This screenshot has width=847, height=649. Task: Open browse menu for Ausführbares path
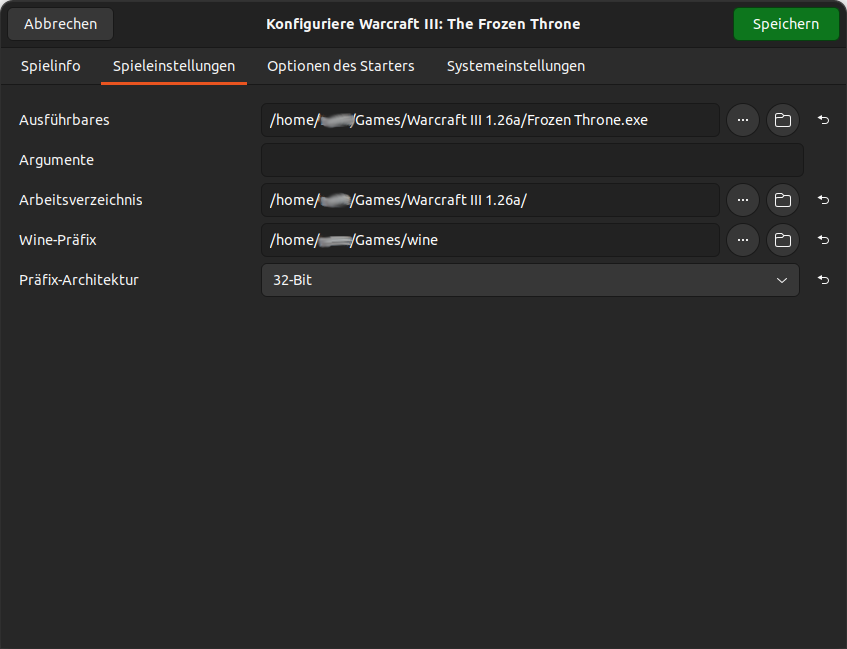point(742,120)
